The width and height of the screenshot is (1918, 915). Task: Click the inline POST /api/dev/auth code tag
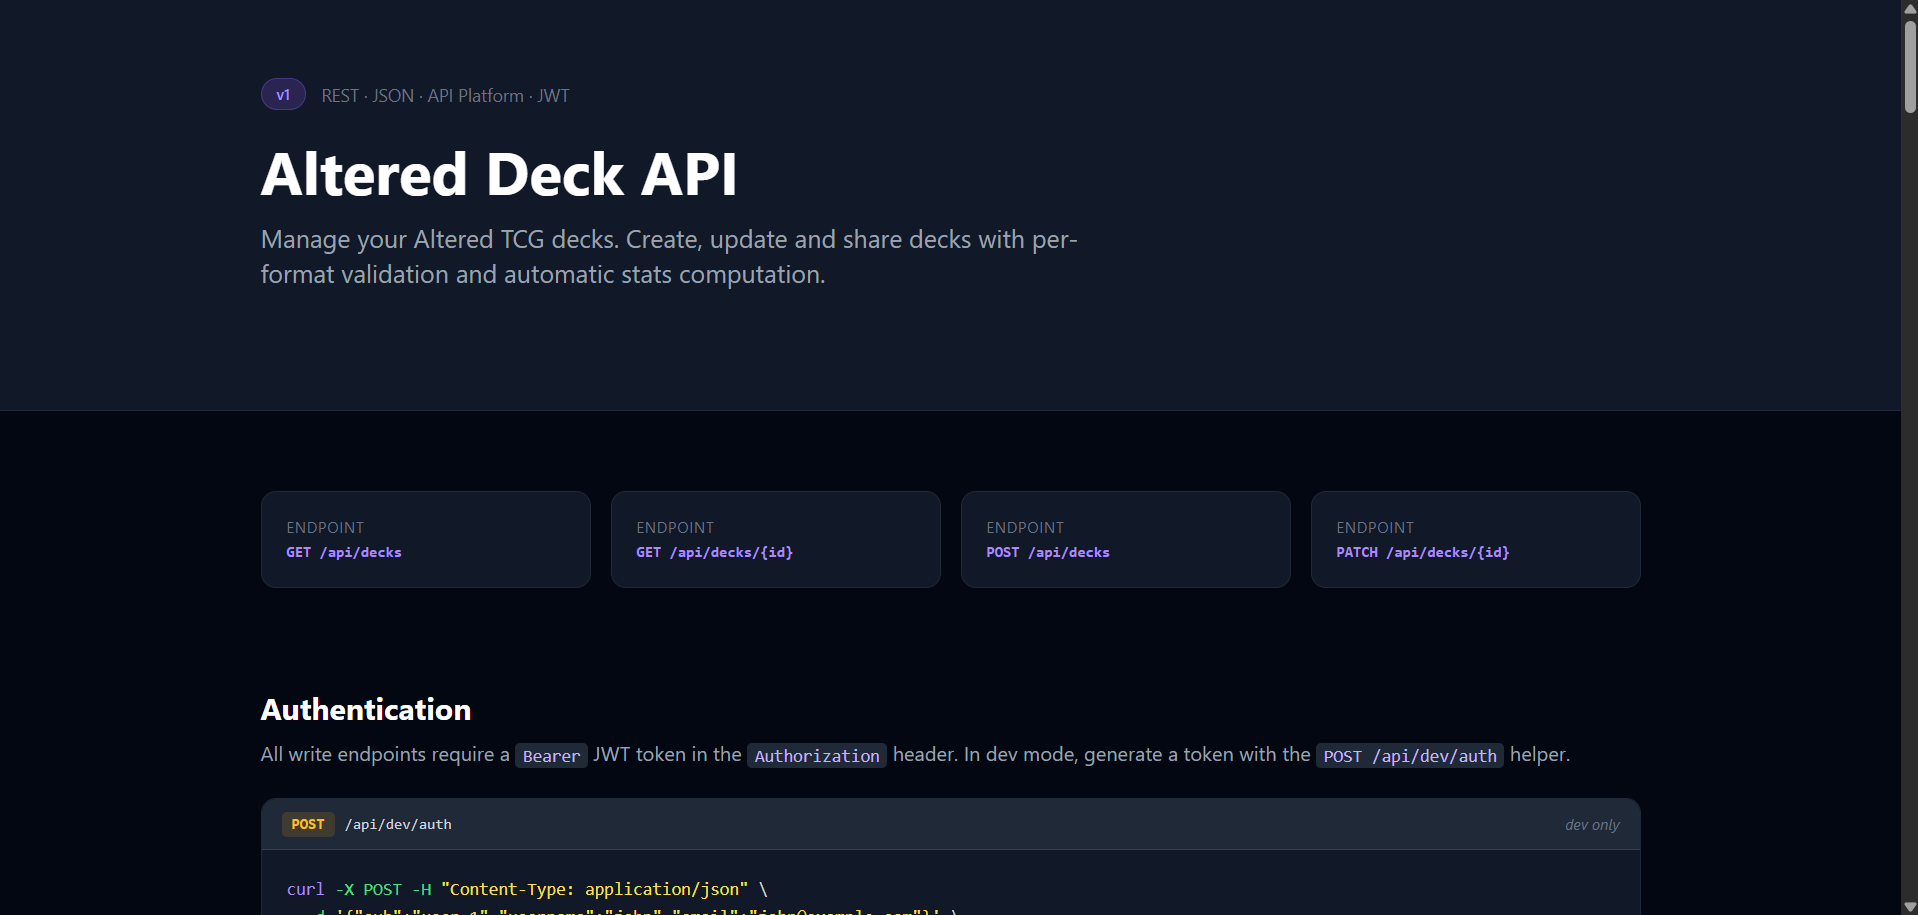[x=1410, y=756]
